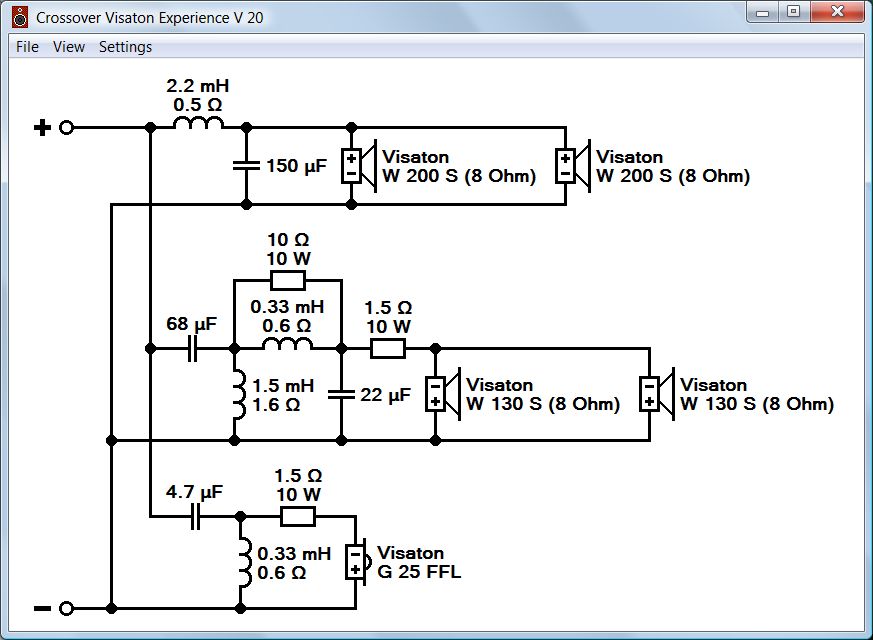The width and height of the screenshot is (873, 640).
Task: Click the '10 Ω' resistor value label
Action: click(x=288, y=240)
